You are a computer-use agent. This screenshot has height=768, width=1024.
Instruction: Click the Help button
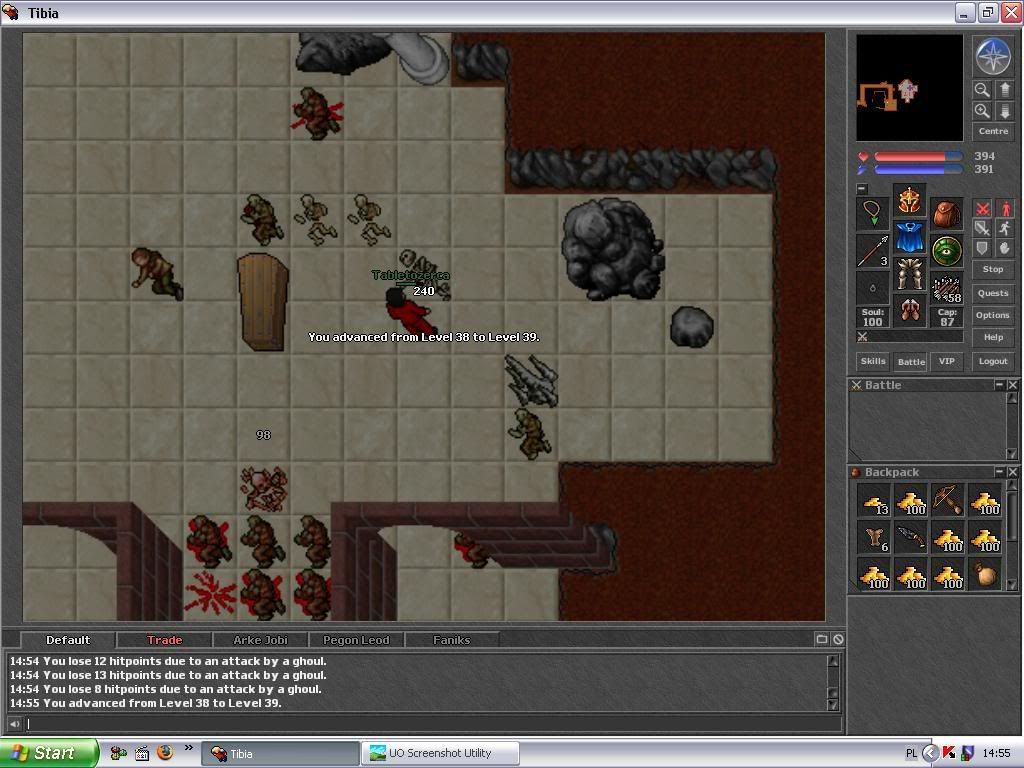click(x=993, y=337)
